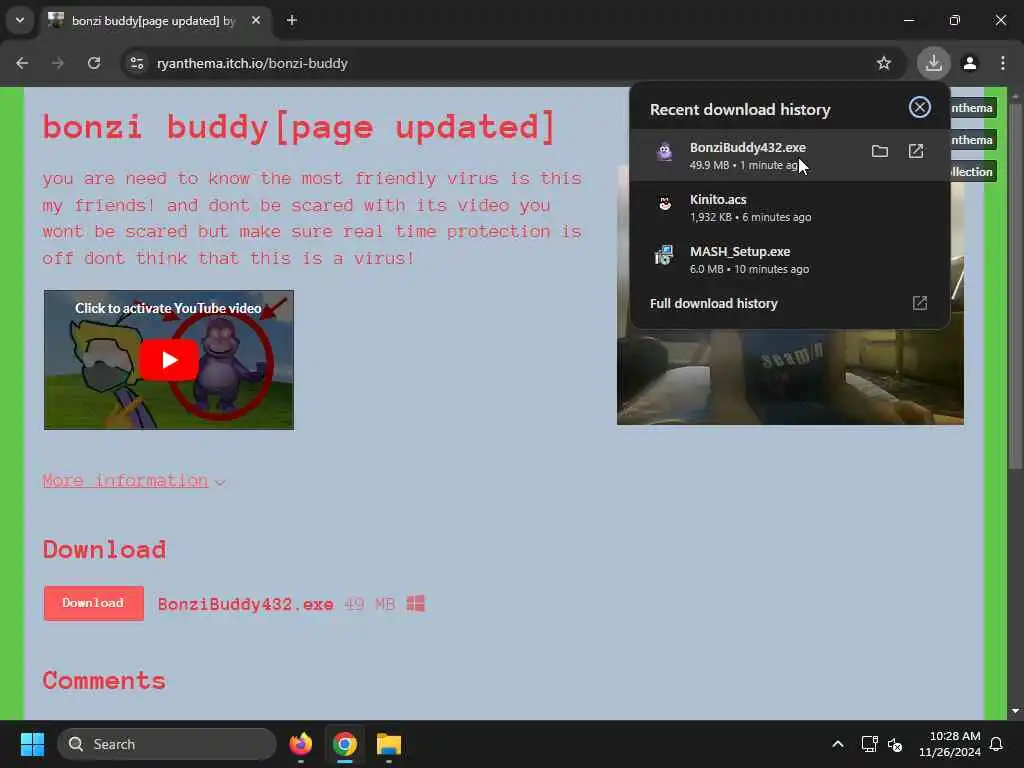1024x768 pixels.
Task: Click the page title bonzi buddy[page updated]
Action: point(298,127)
